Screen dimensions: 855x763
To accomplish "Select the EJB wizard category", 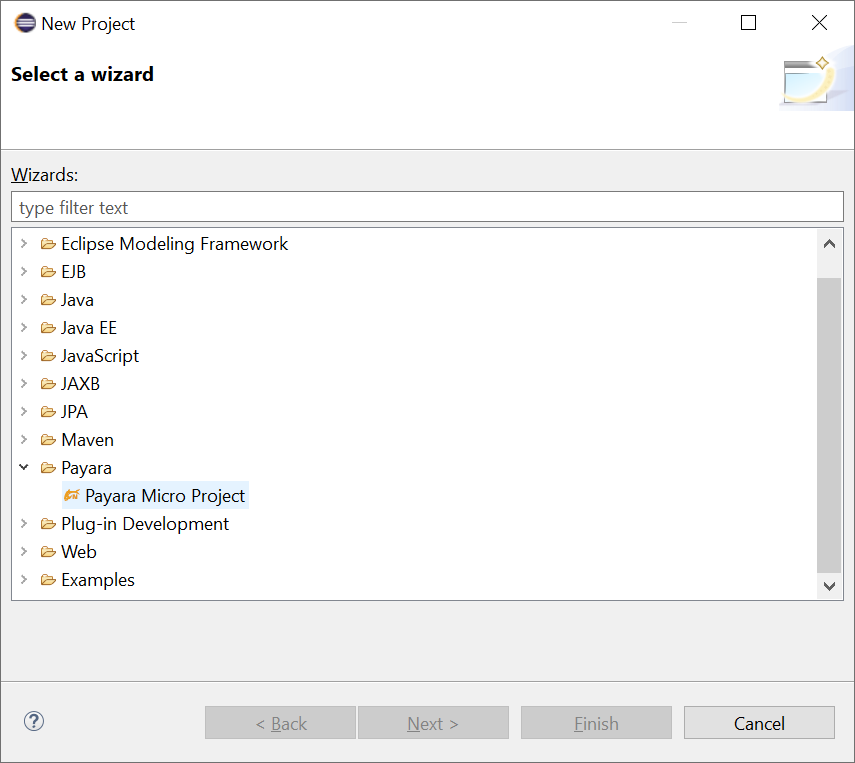I will coord(73,272).
